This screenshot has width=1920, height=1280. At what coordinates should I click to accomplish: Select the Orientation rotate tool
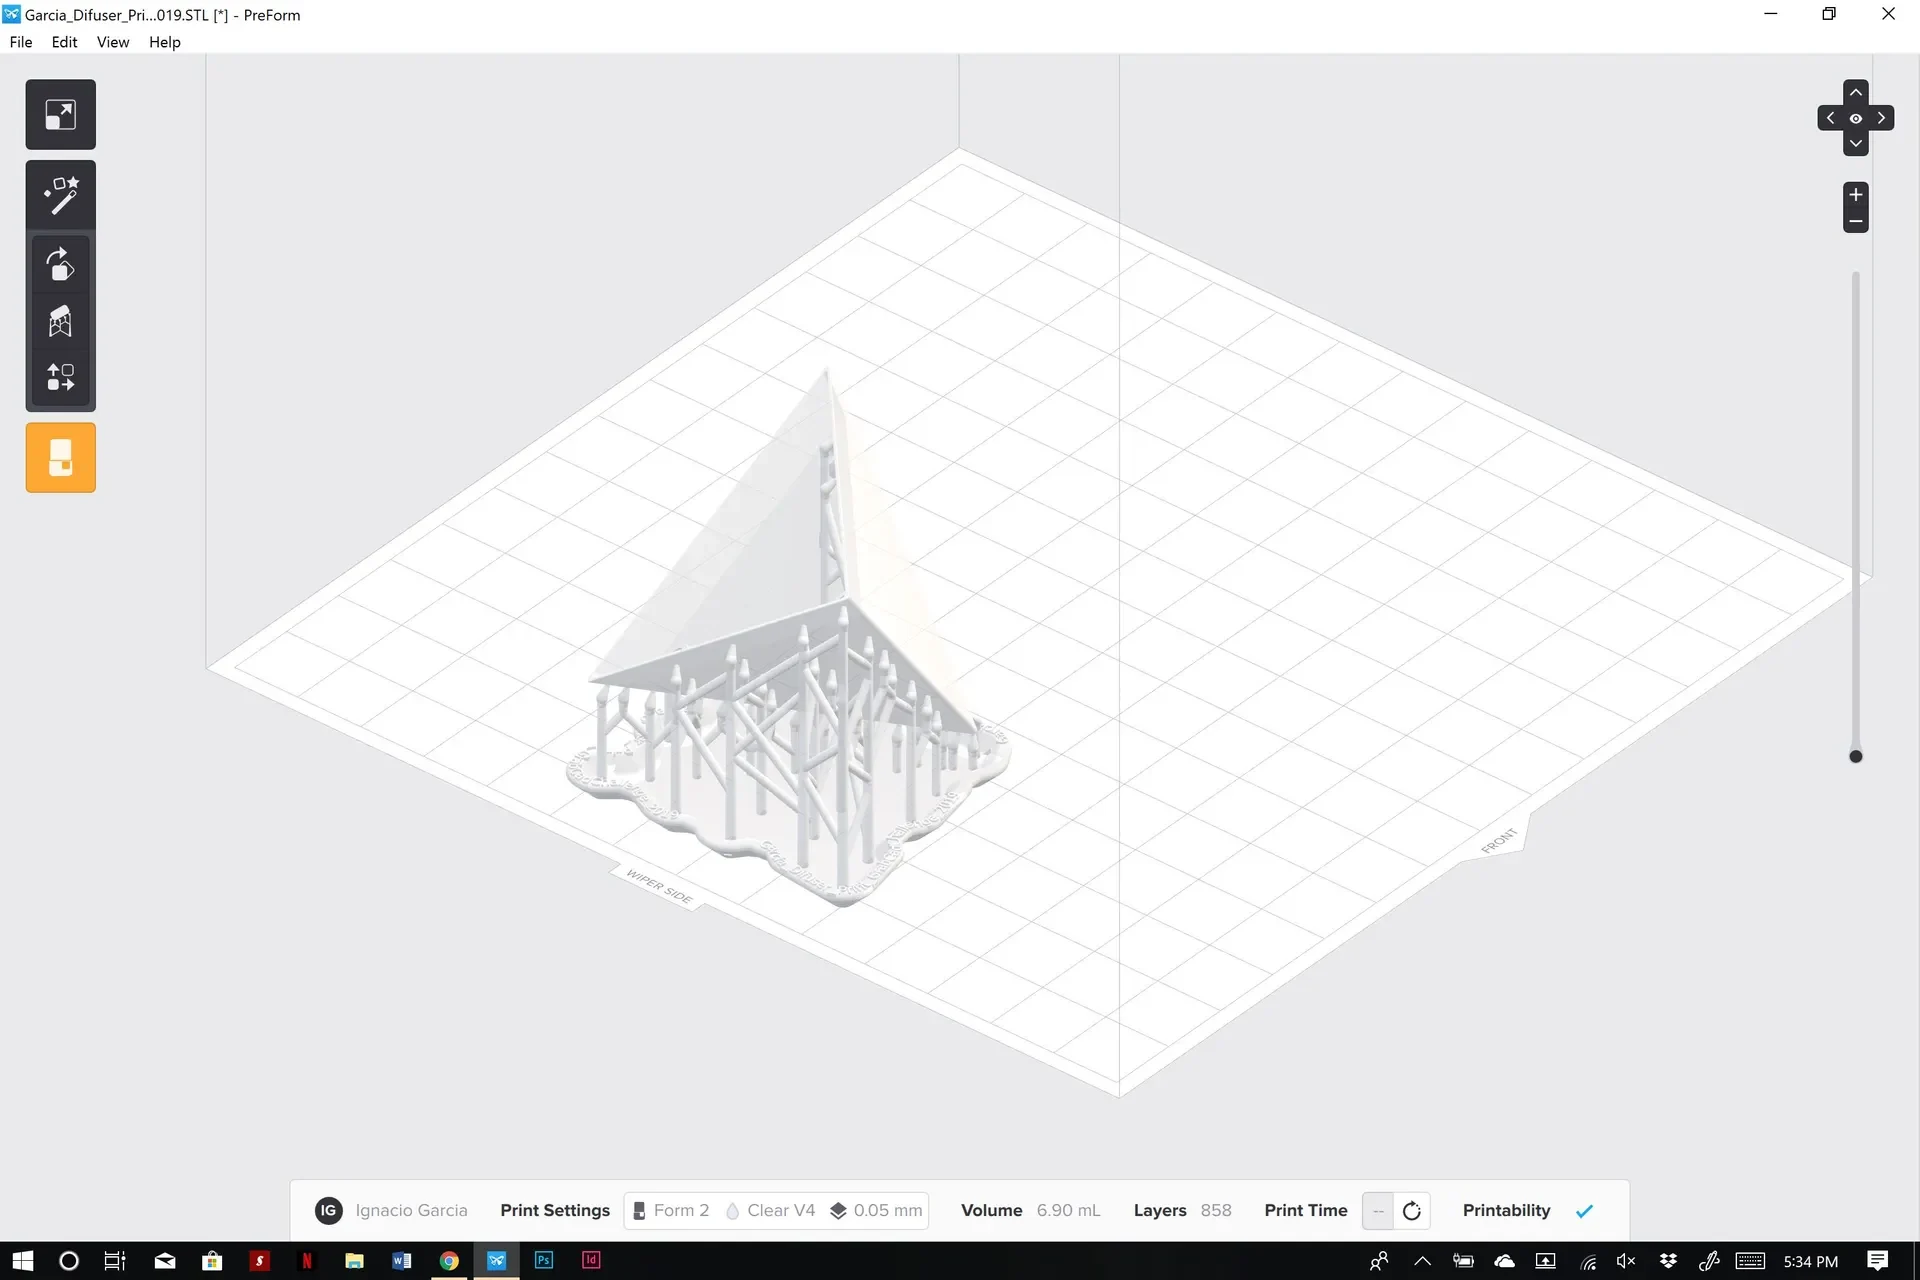pyautogui.click(x=60, y=265)
